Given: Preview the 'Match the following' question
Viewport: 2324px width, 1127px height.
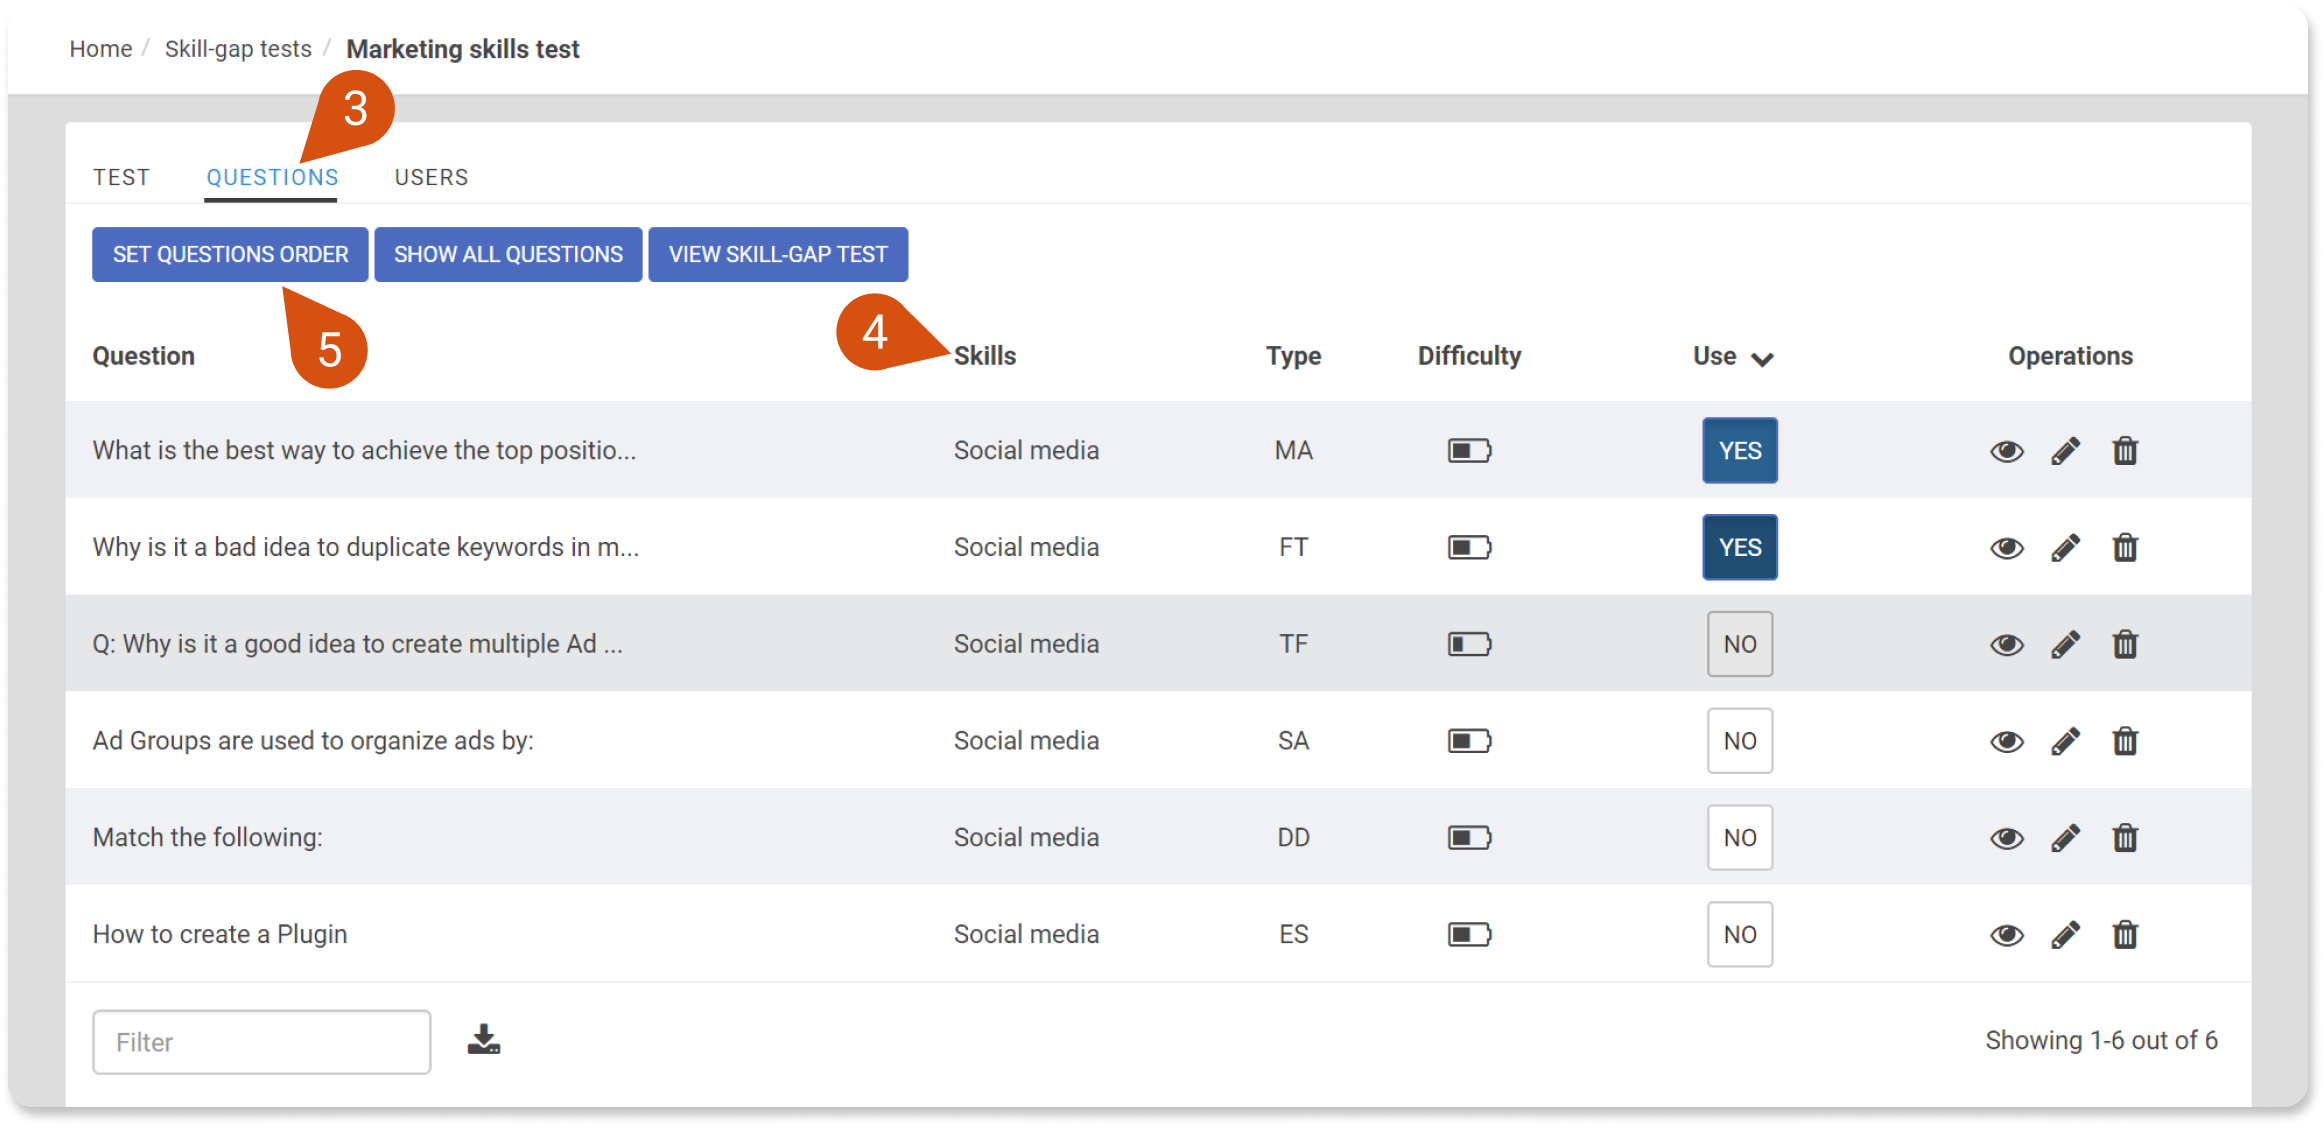Looking at the screenshot, I should 2006,838.
